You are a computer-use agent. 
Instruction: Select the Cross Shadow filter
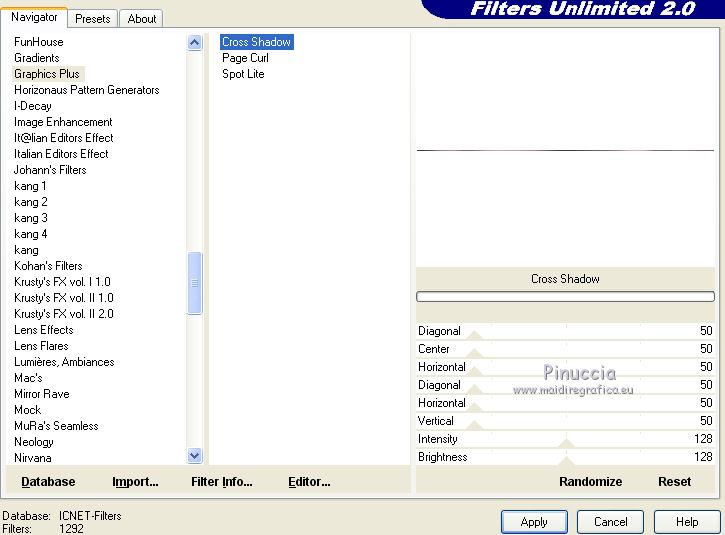point(257,42)
